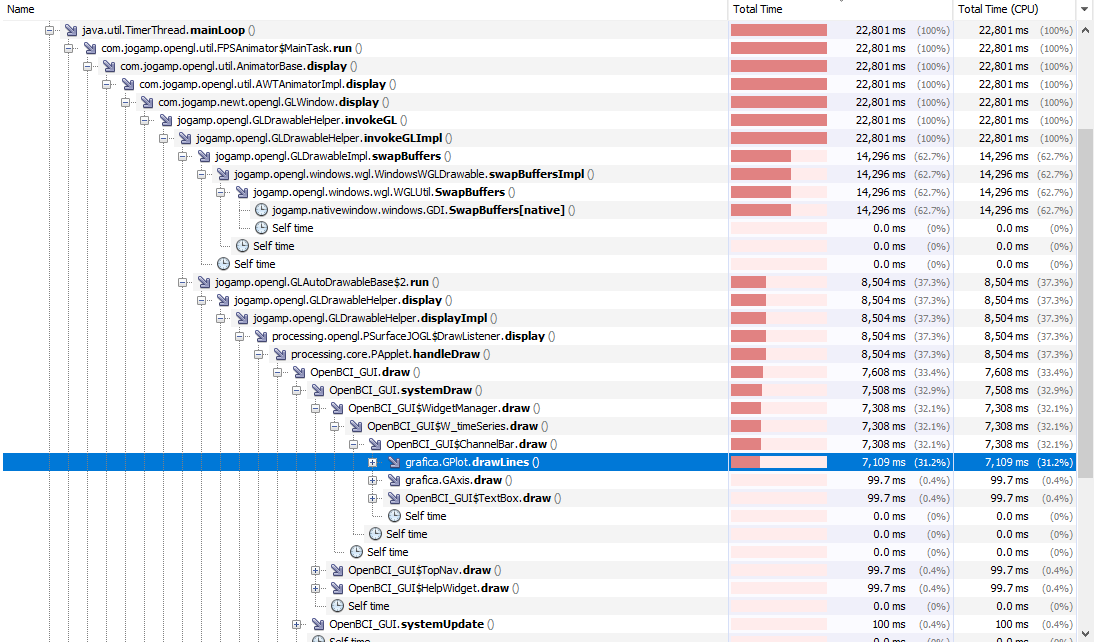The width and height of the screenshot is (1095, 643).
Task: Expand the grafica.GPlot.drawLines node
Action: click(372, 462)
